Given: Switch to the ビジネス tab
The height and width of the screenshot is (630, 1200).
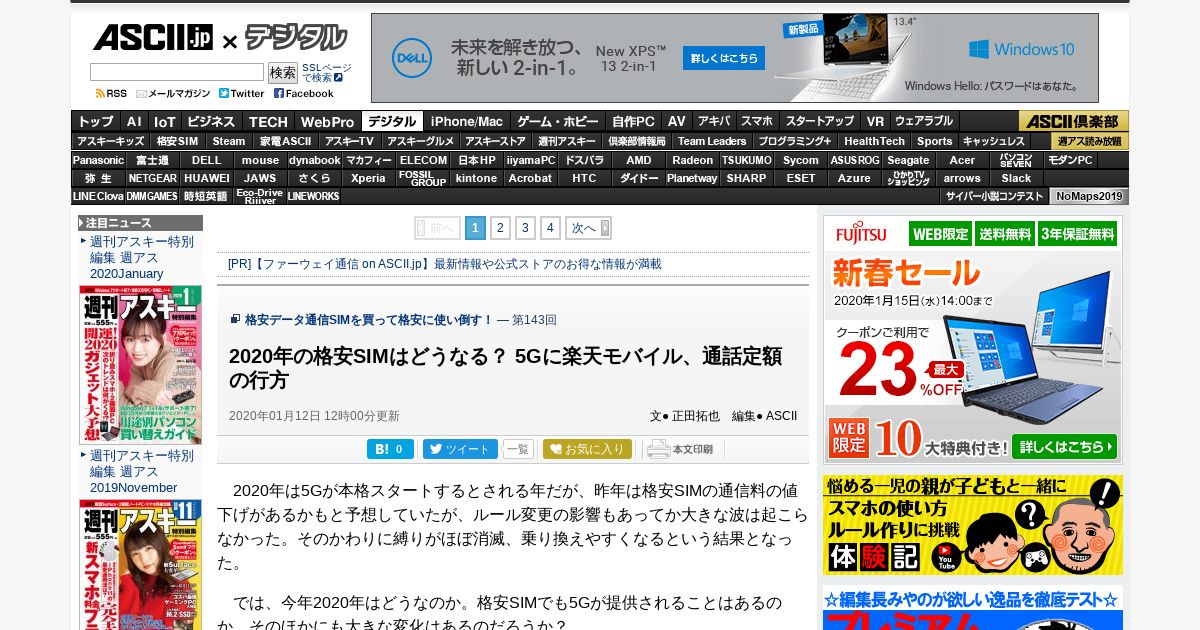Looking at the screenshot, I should pos(211,121).
